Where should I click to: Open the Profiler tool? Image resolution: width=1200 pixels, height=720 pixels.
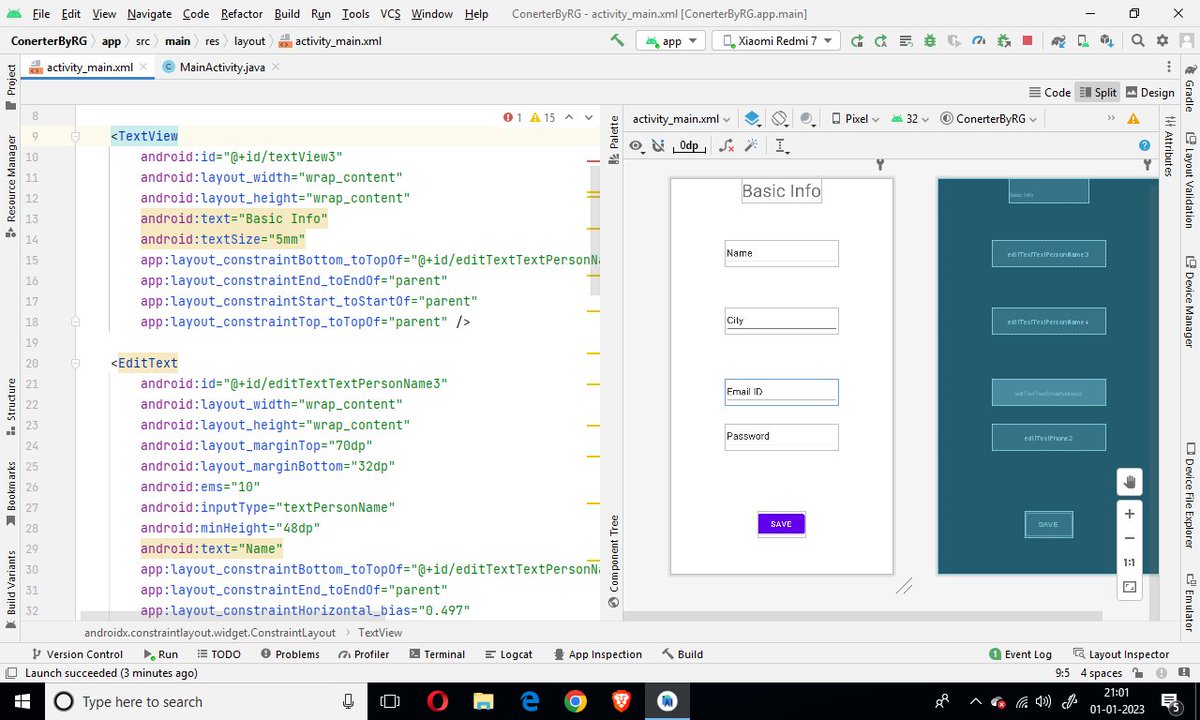coord(363,654)
